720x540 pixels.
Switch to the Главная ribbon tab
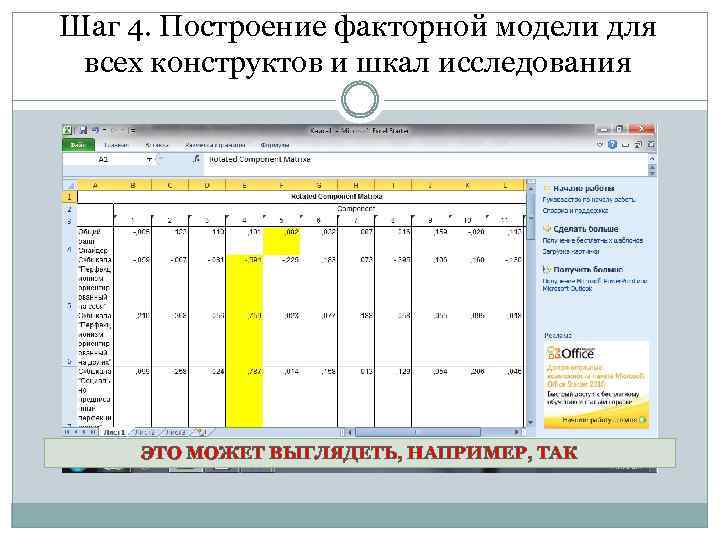(115, 145)
